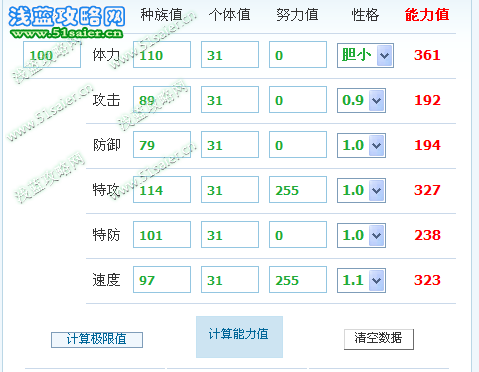The image size is (479, 372).
Task: Open the 特攻 modifier dropdown
Action: (x=361, y=190)
